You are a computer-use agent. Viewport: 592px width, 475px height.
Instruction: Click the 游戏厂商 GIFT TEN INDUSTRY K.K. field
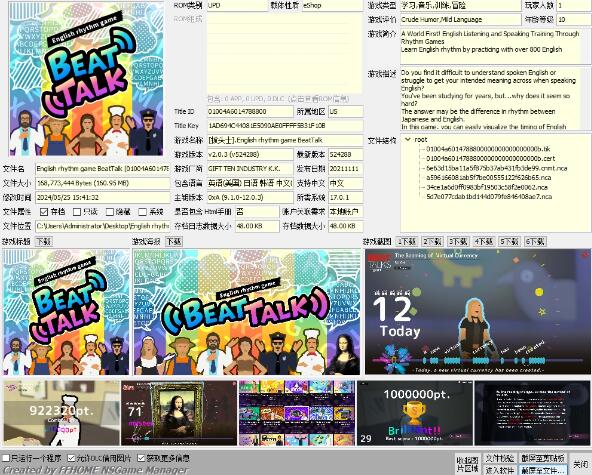[250, 169]
